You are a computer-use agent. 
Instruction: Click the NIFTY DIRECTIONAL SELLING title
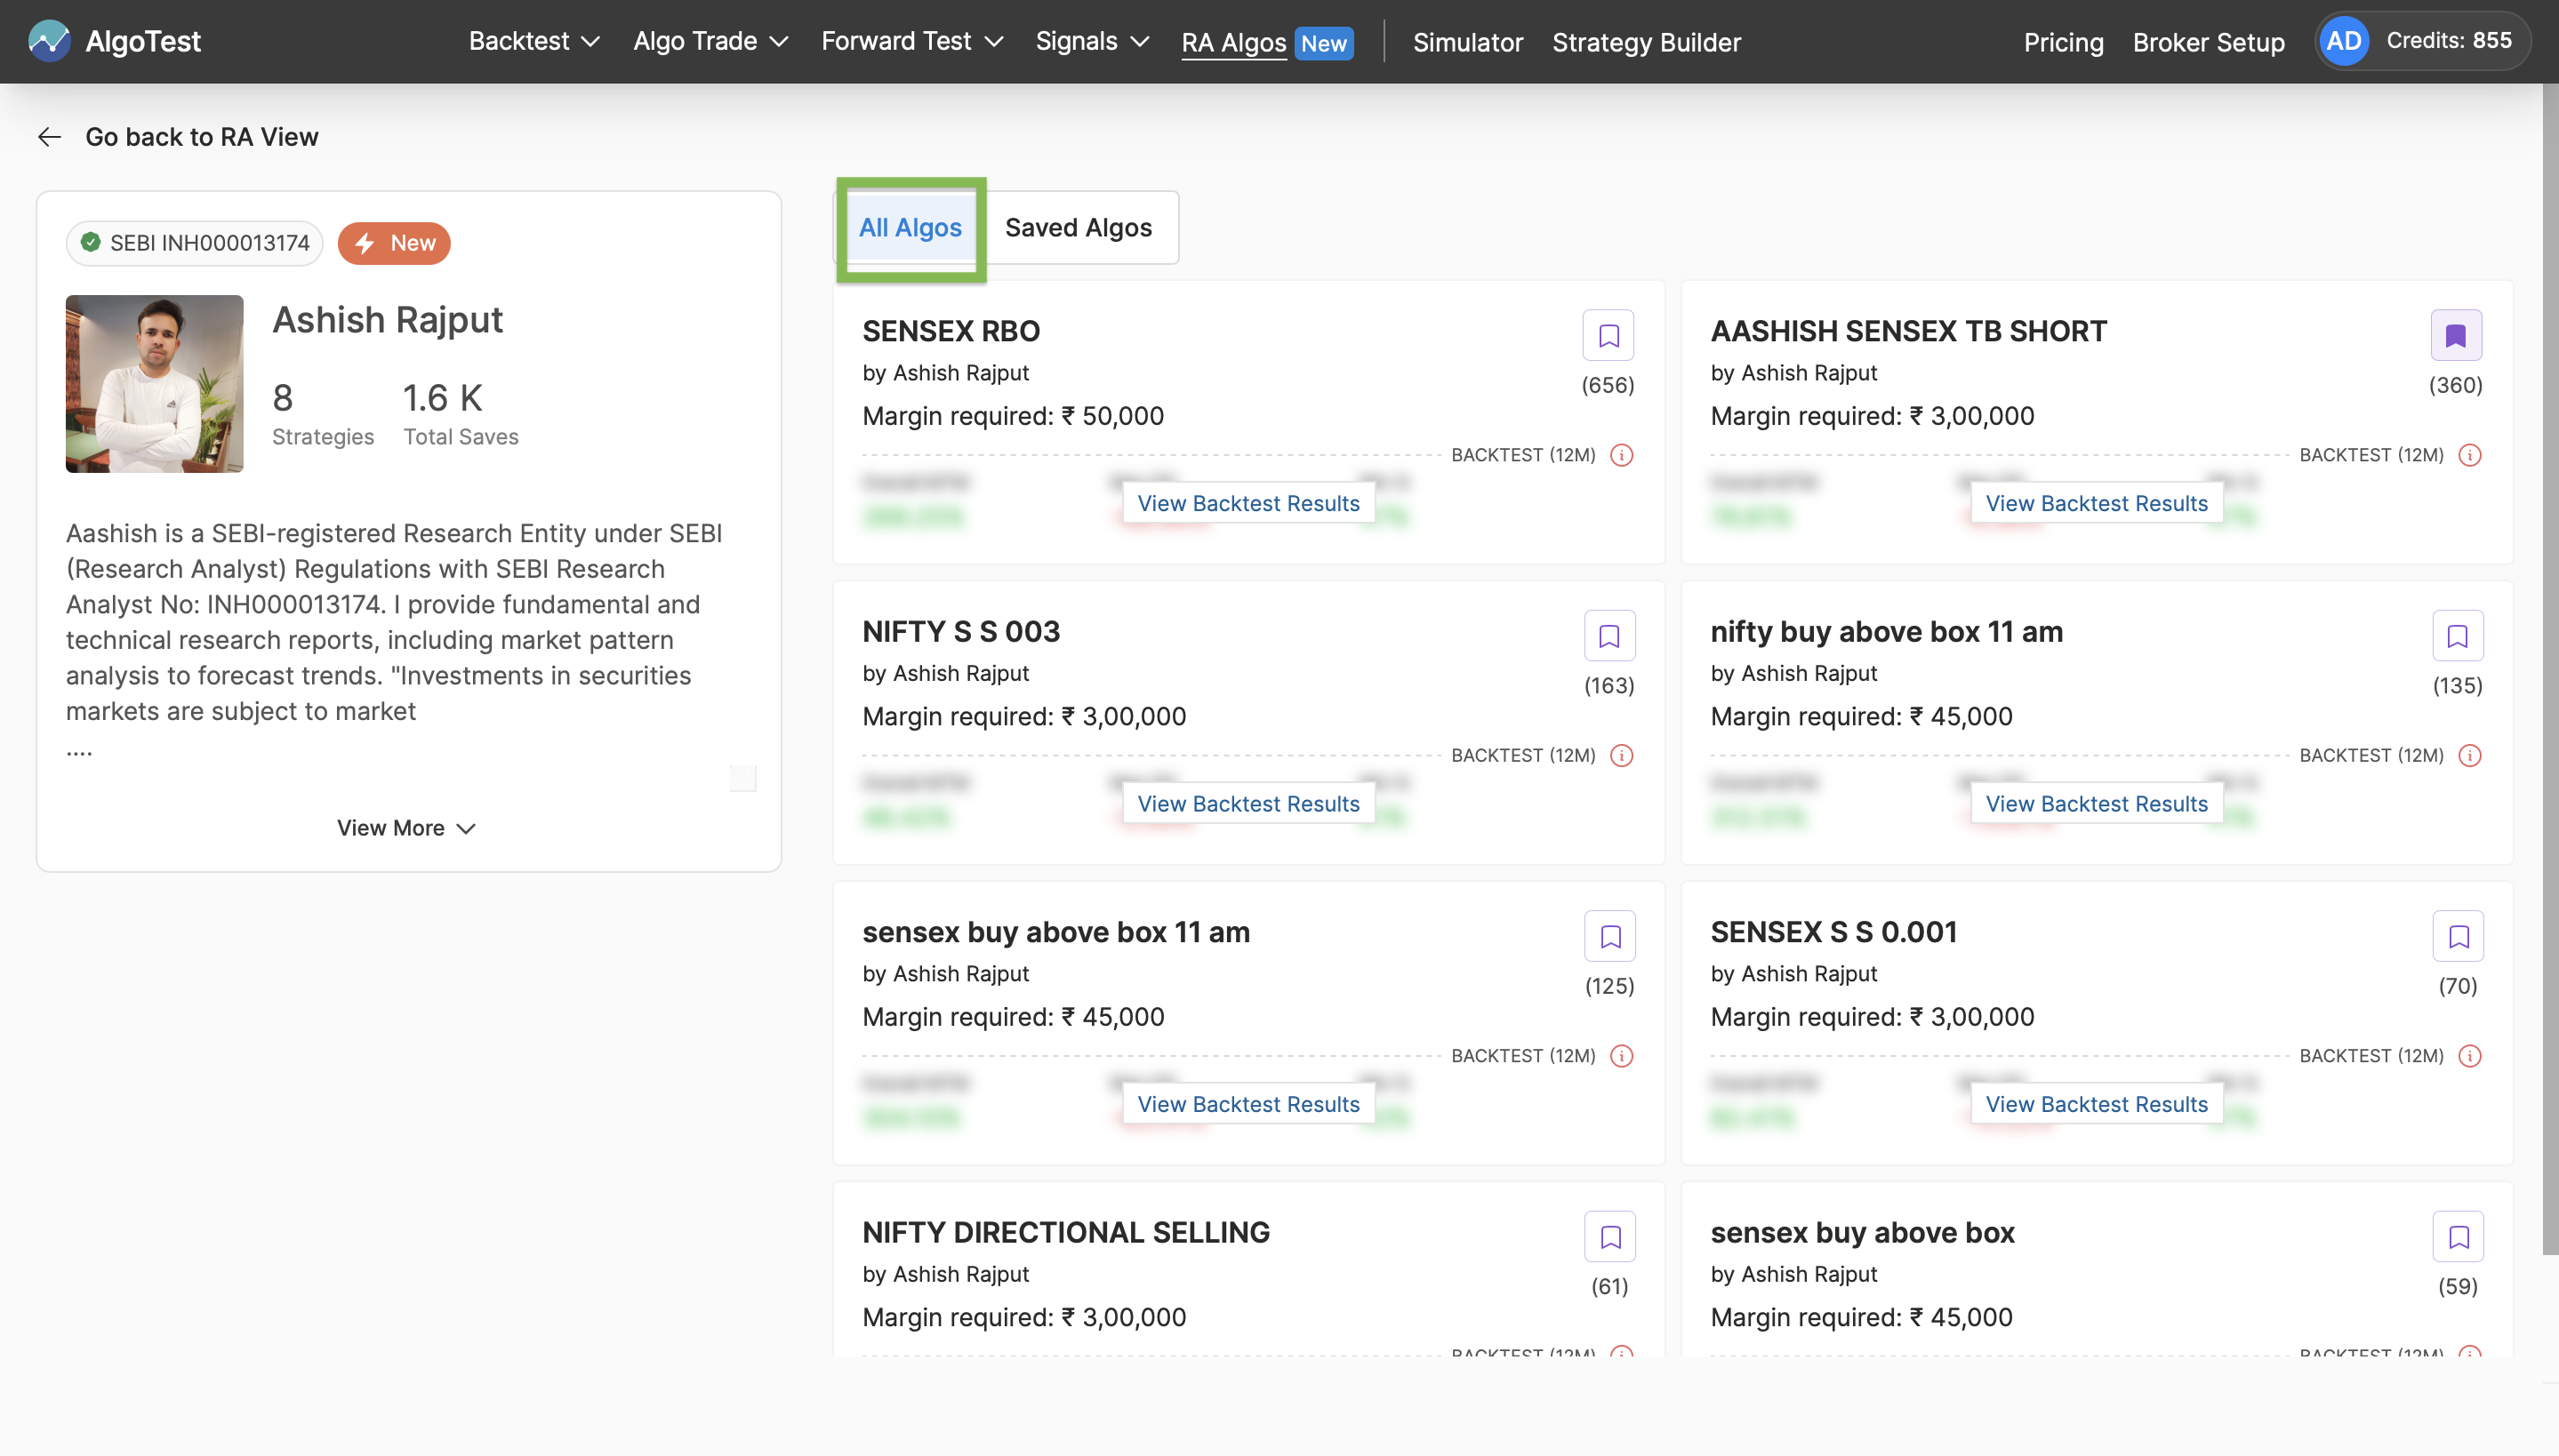pos(1066,1232)
